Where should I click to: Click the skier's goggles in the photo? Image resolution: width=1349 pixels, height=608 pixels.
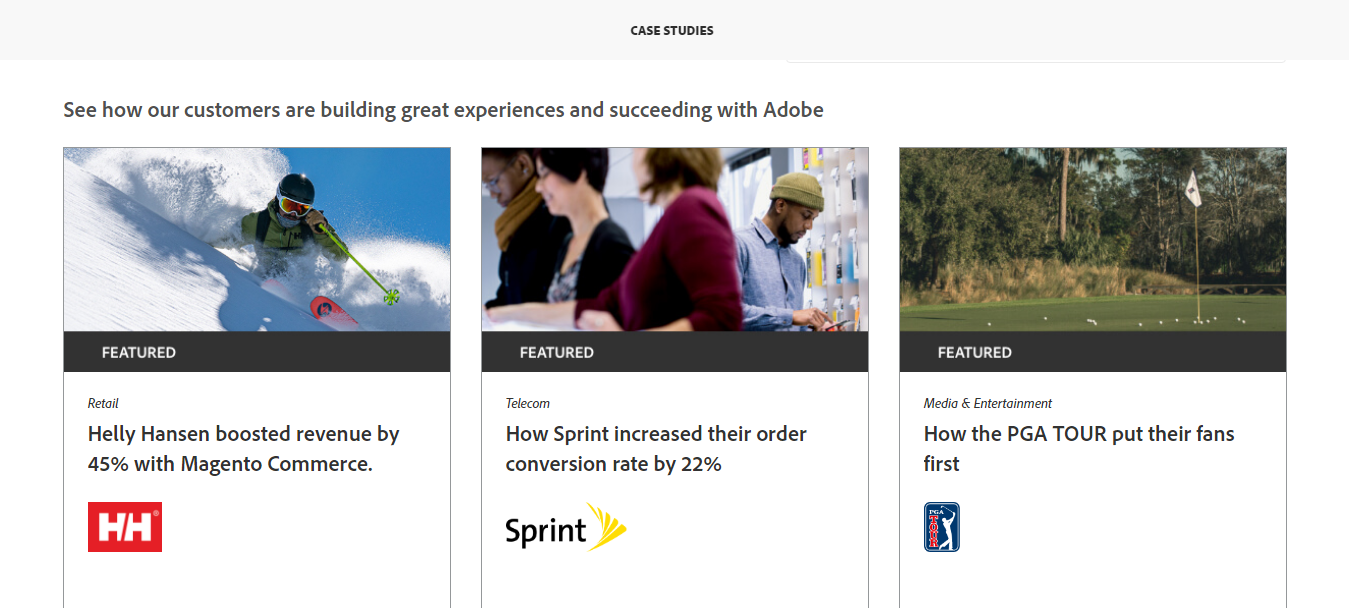coord(294,204)
